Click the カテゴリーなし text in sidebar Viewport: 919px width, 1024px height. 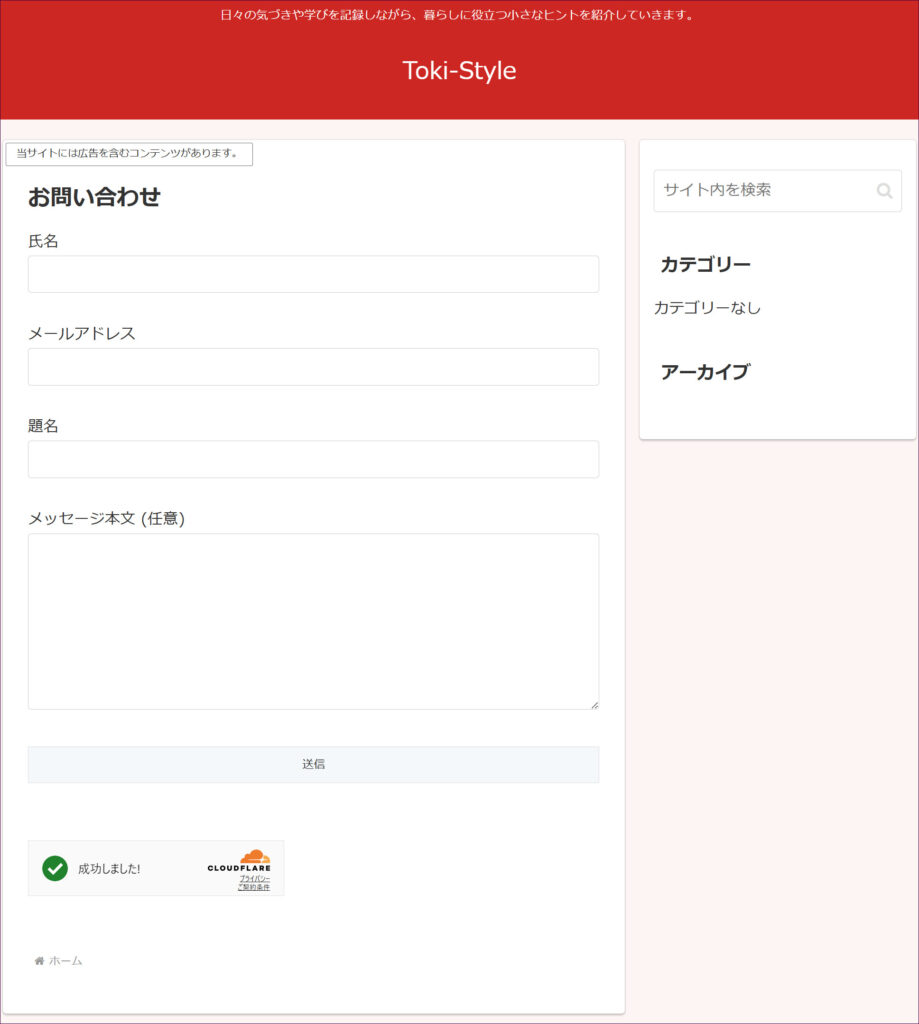tap(707, 308)
